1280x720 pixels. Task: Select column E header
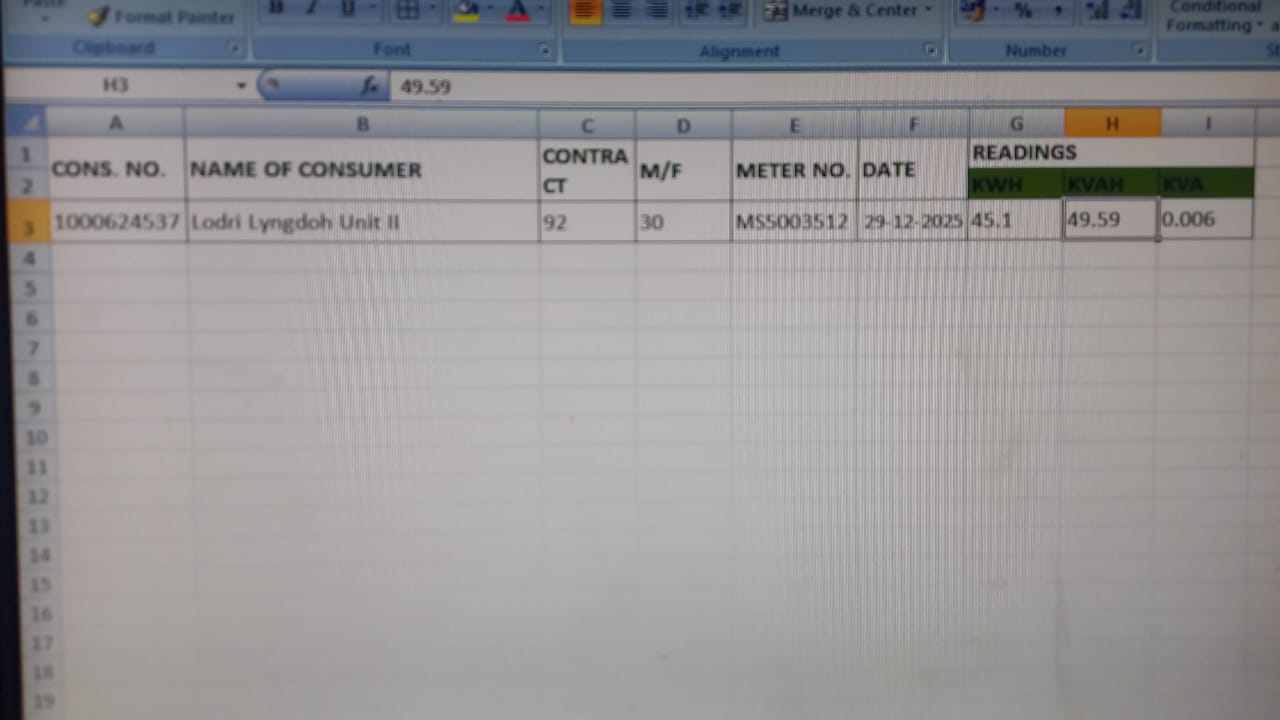coord(795,125)
